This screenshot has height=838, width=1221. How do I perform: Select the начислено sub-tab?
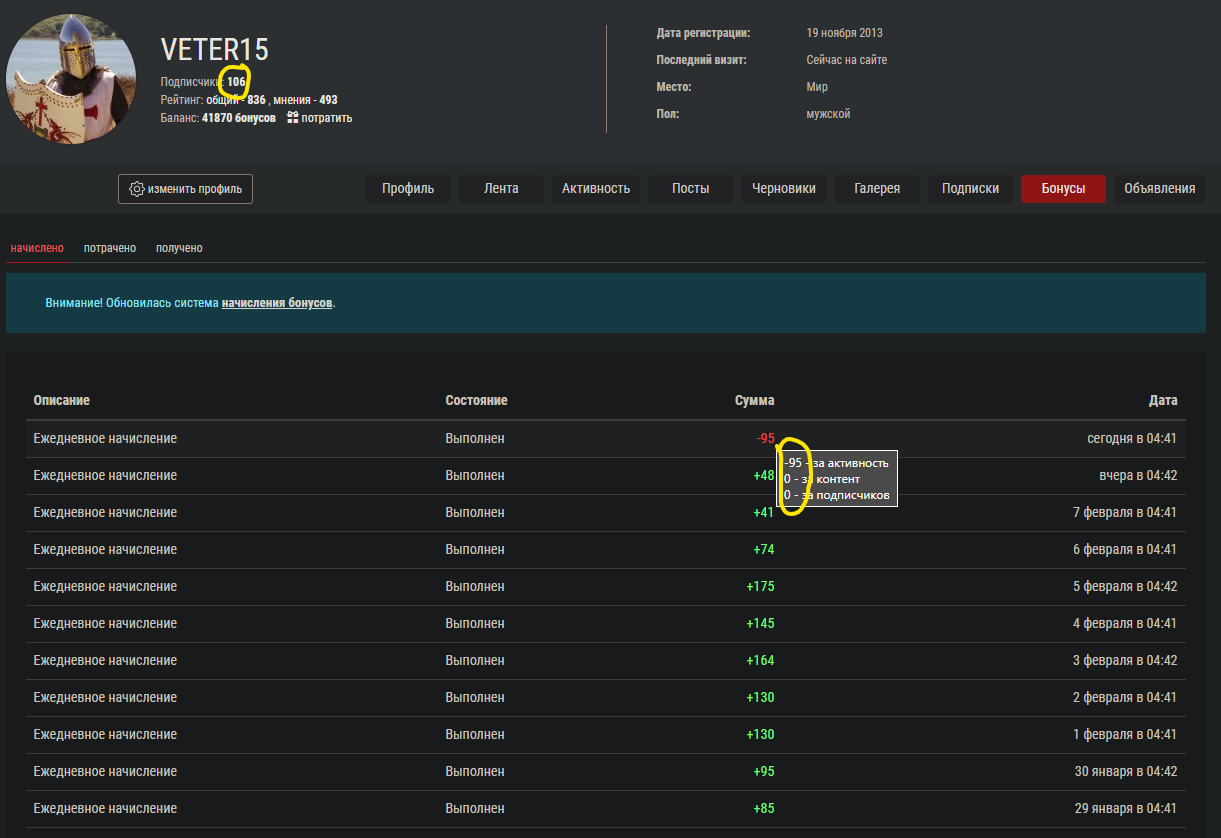pos(38,248)
